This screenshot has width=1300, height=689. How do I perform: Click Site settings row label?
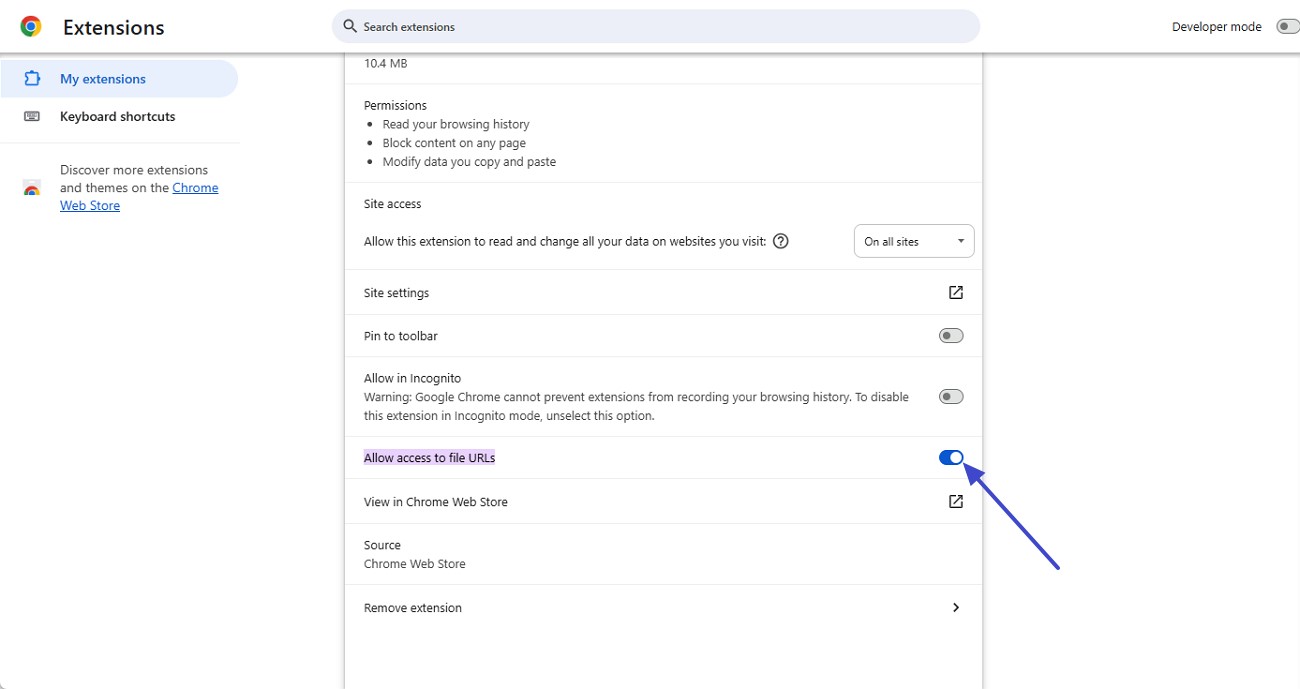[396, 293]
